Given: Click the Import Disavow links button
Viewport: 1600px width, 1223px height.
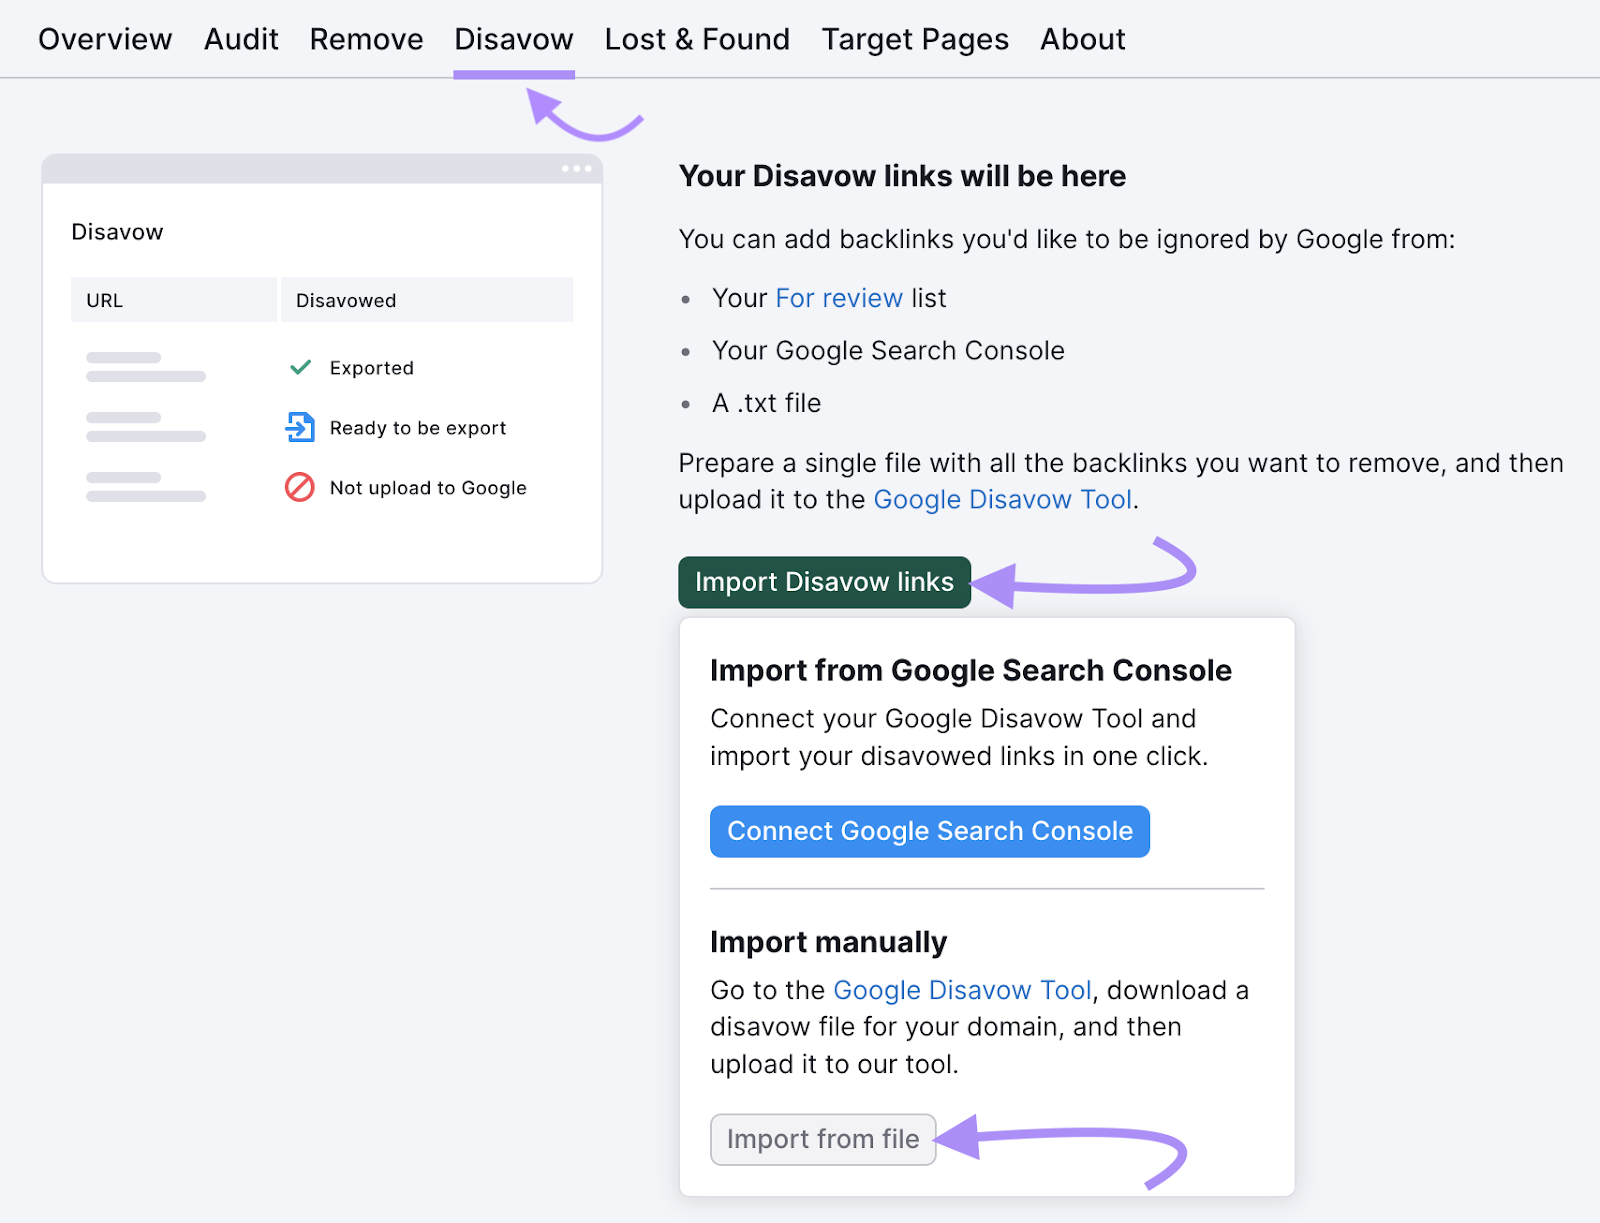Looking at the screenshot, I should [824, 582].
